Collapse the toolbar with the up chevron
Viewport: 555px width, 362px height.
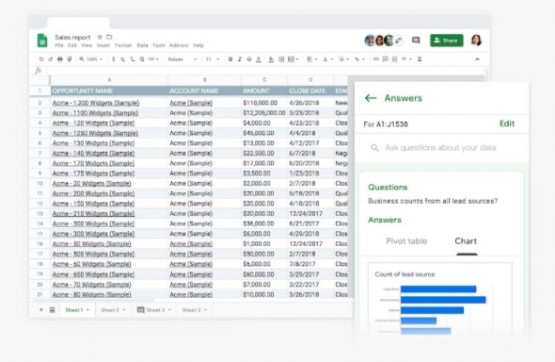click(x=477, y=59)
